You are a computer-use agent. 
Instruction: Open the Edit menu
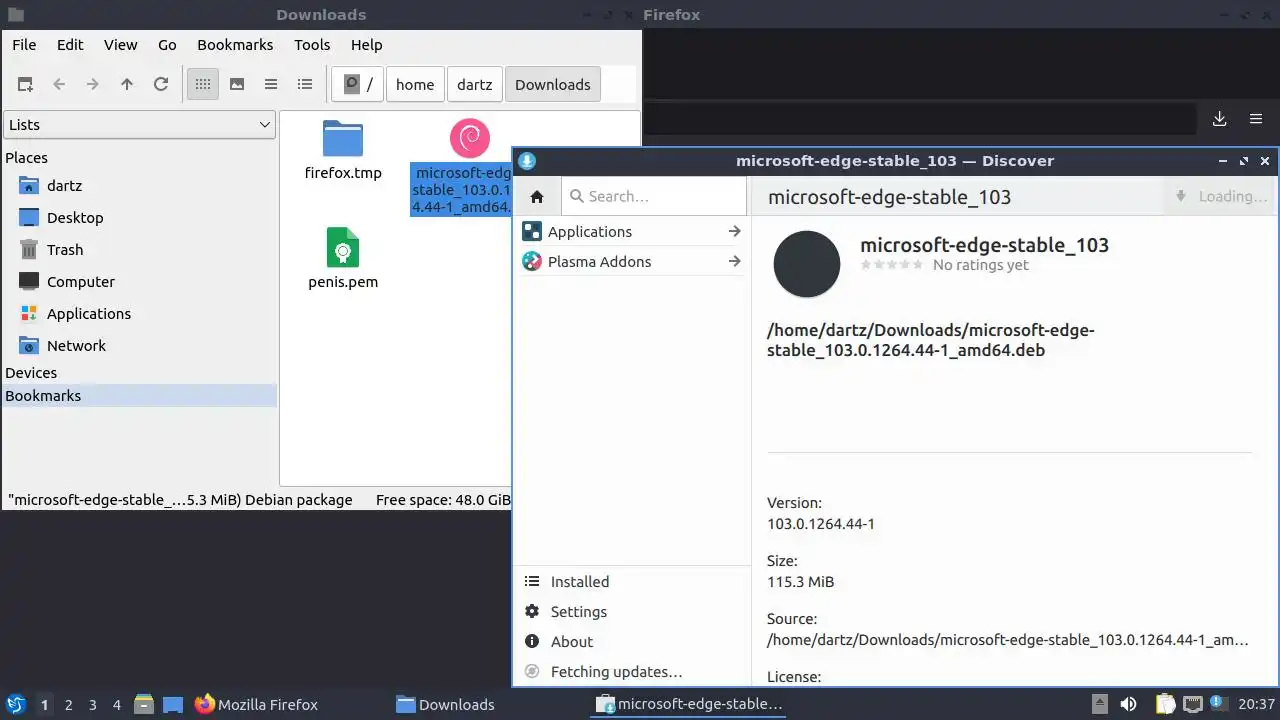click(x=70, y=45)
